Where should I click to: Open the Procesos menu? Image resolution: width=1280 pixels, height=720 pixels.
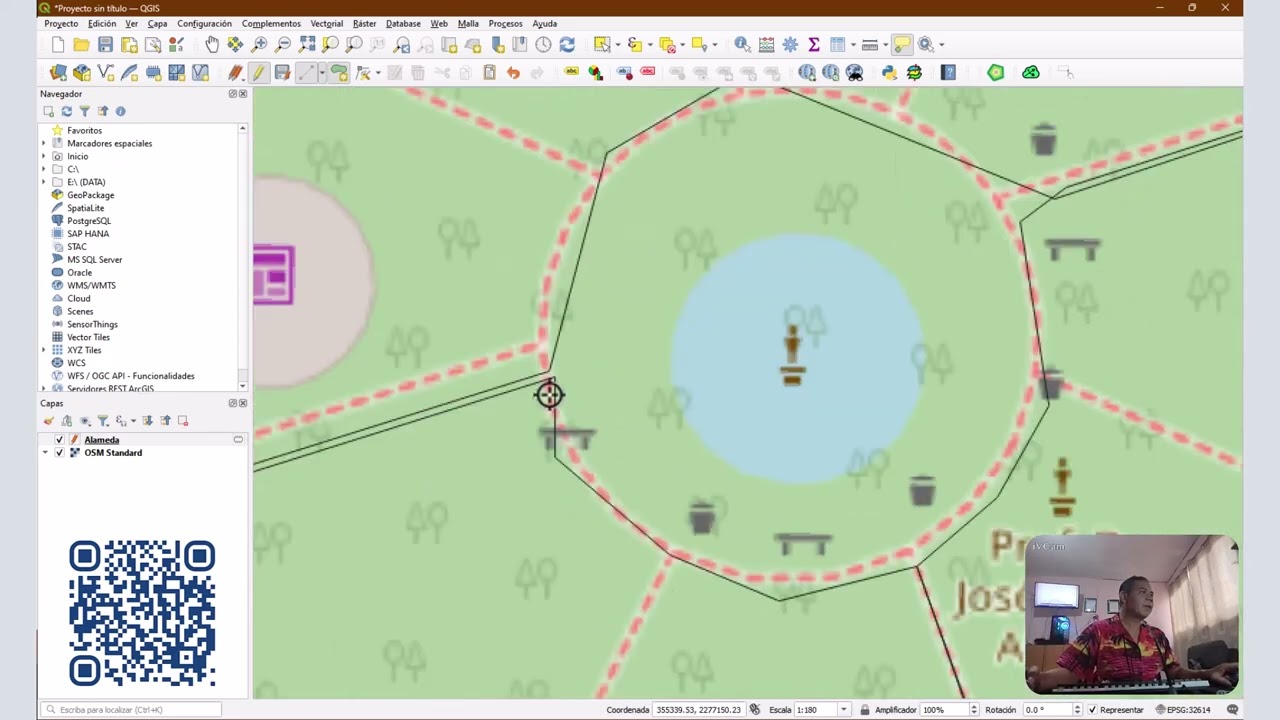(x=505, y=23)
